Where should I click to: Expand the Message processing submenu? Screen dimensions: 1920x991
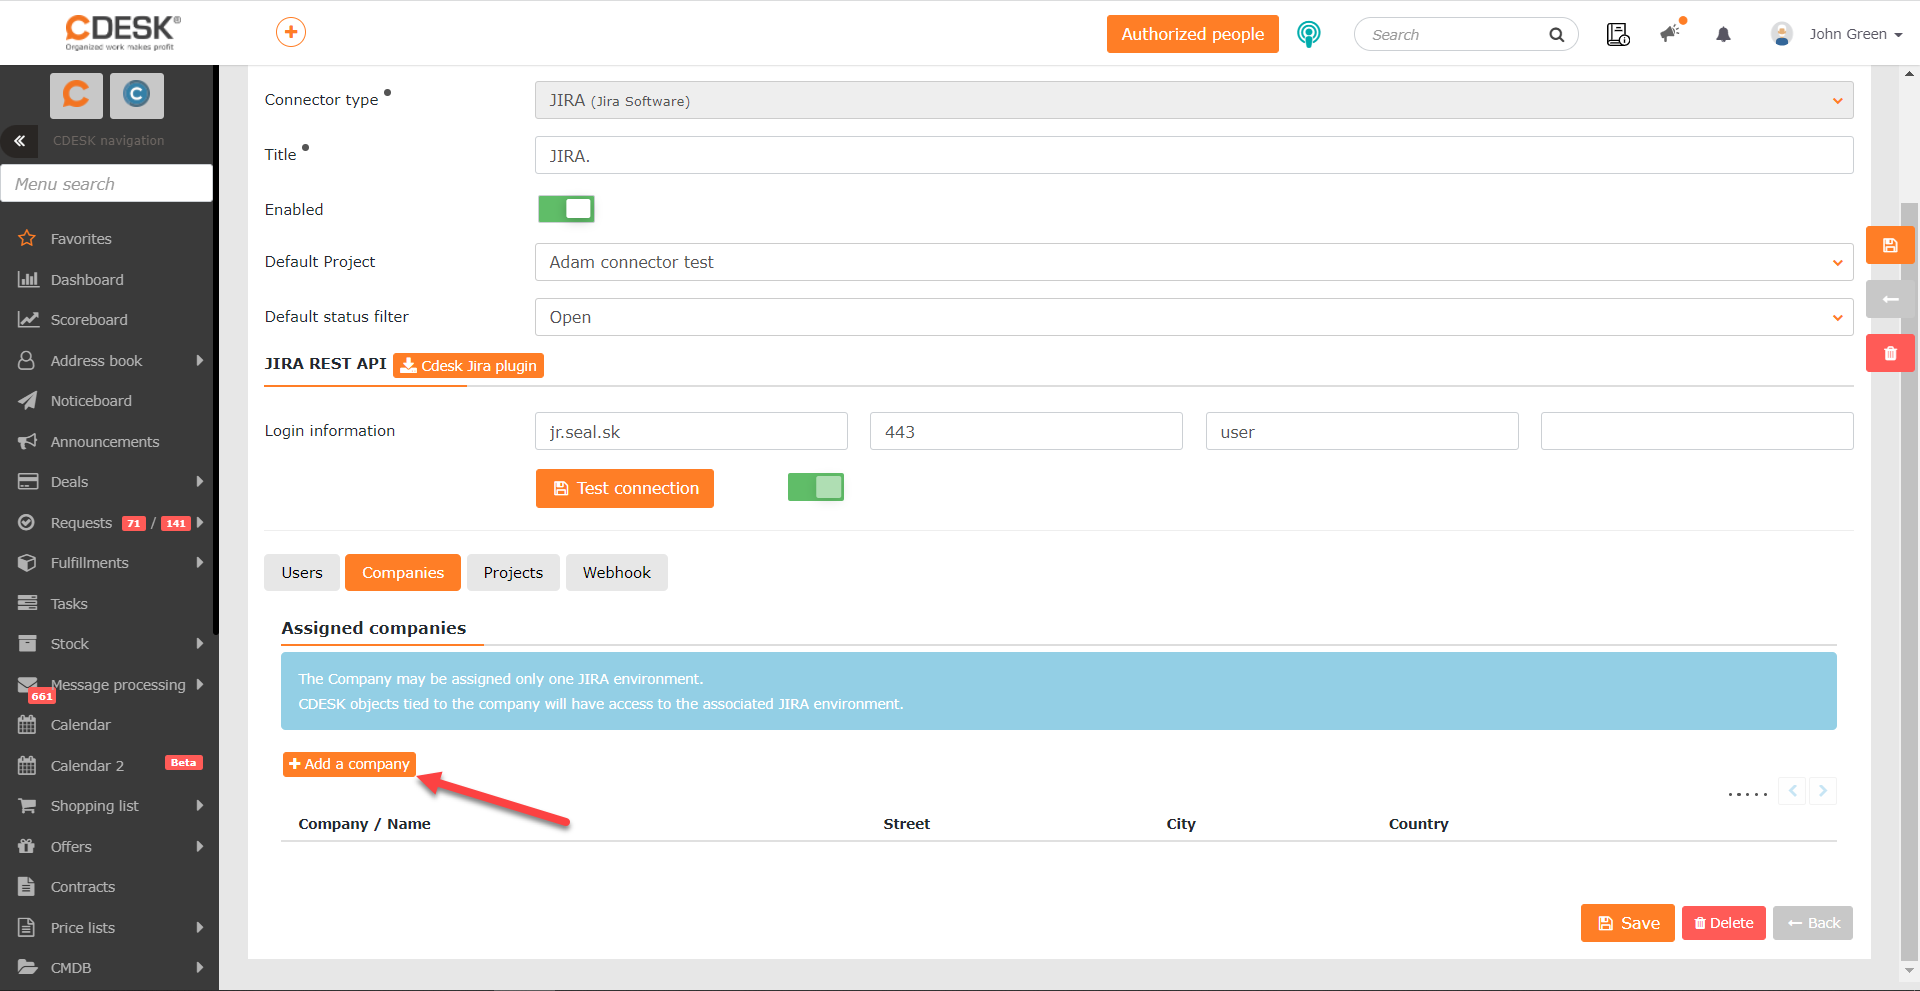(200, 685)
